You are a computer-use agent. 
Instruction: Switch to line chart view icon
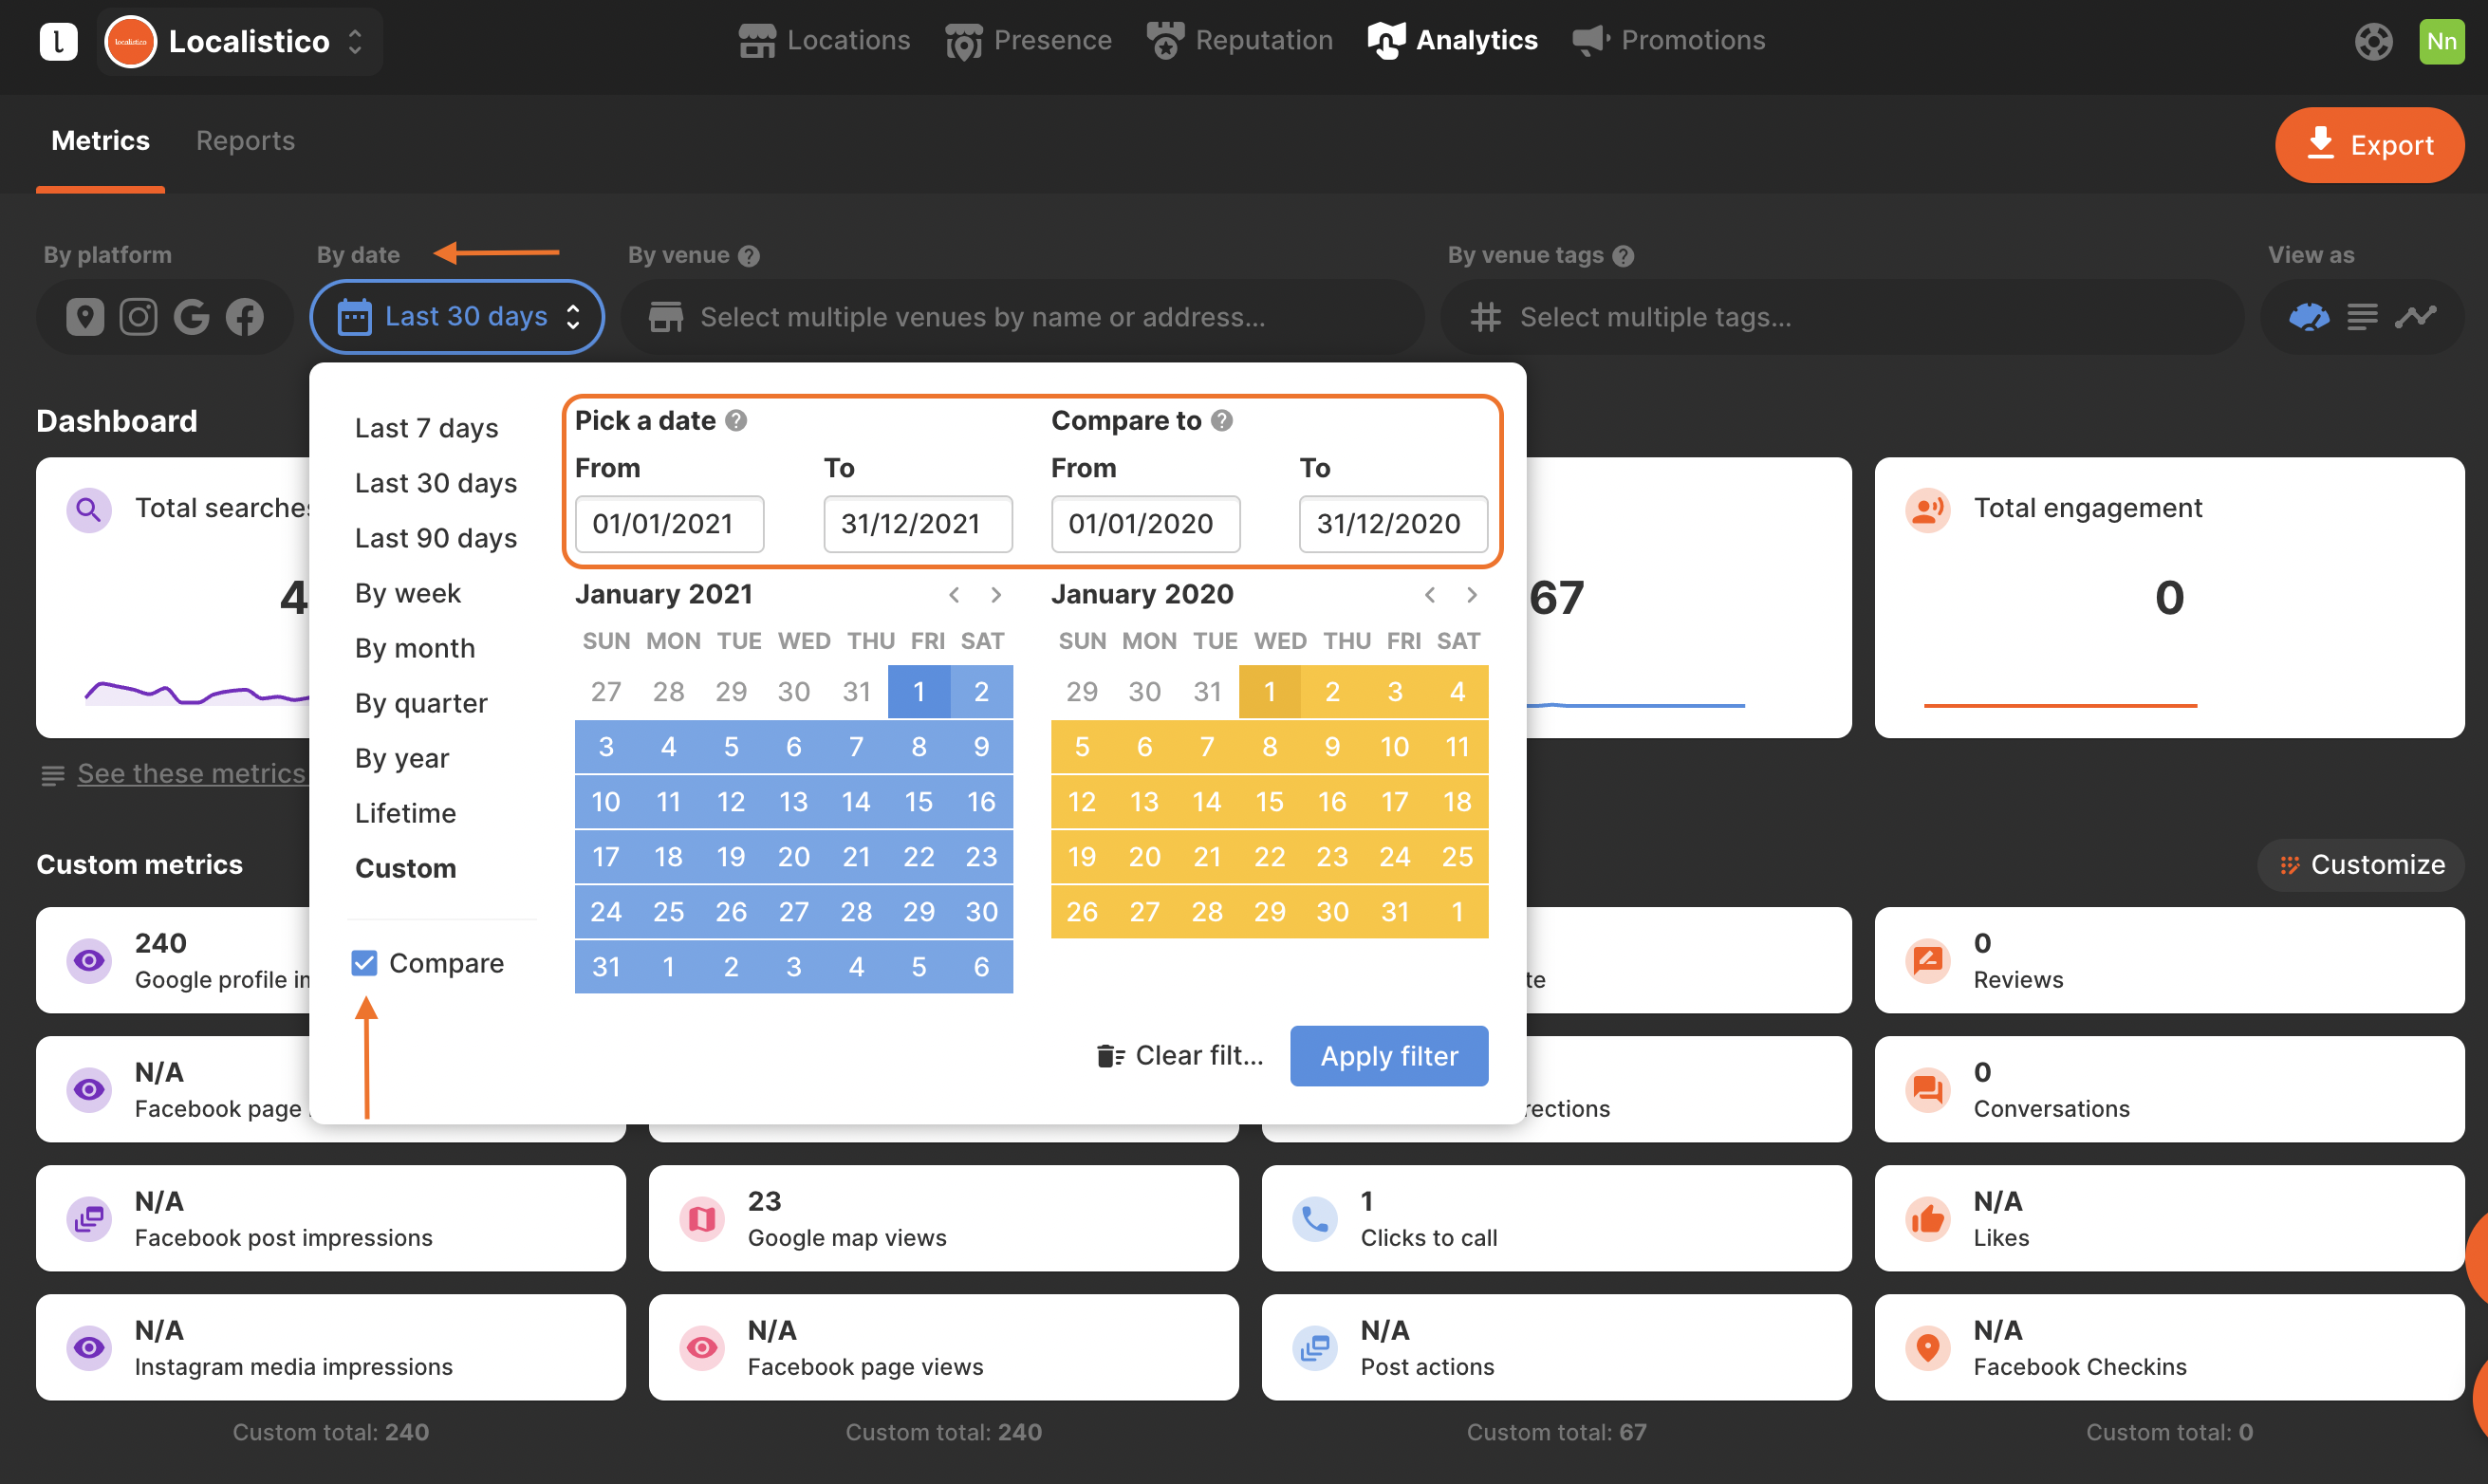click(2415, 317)
